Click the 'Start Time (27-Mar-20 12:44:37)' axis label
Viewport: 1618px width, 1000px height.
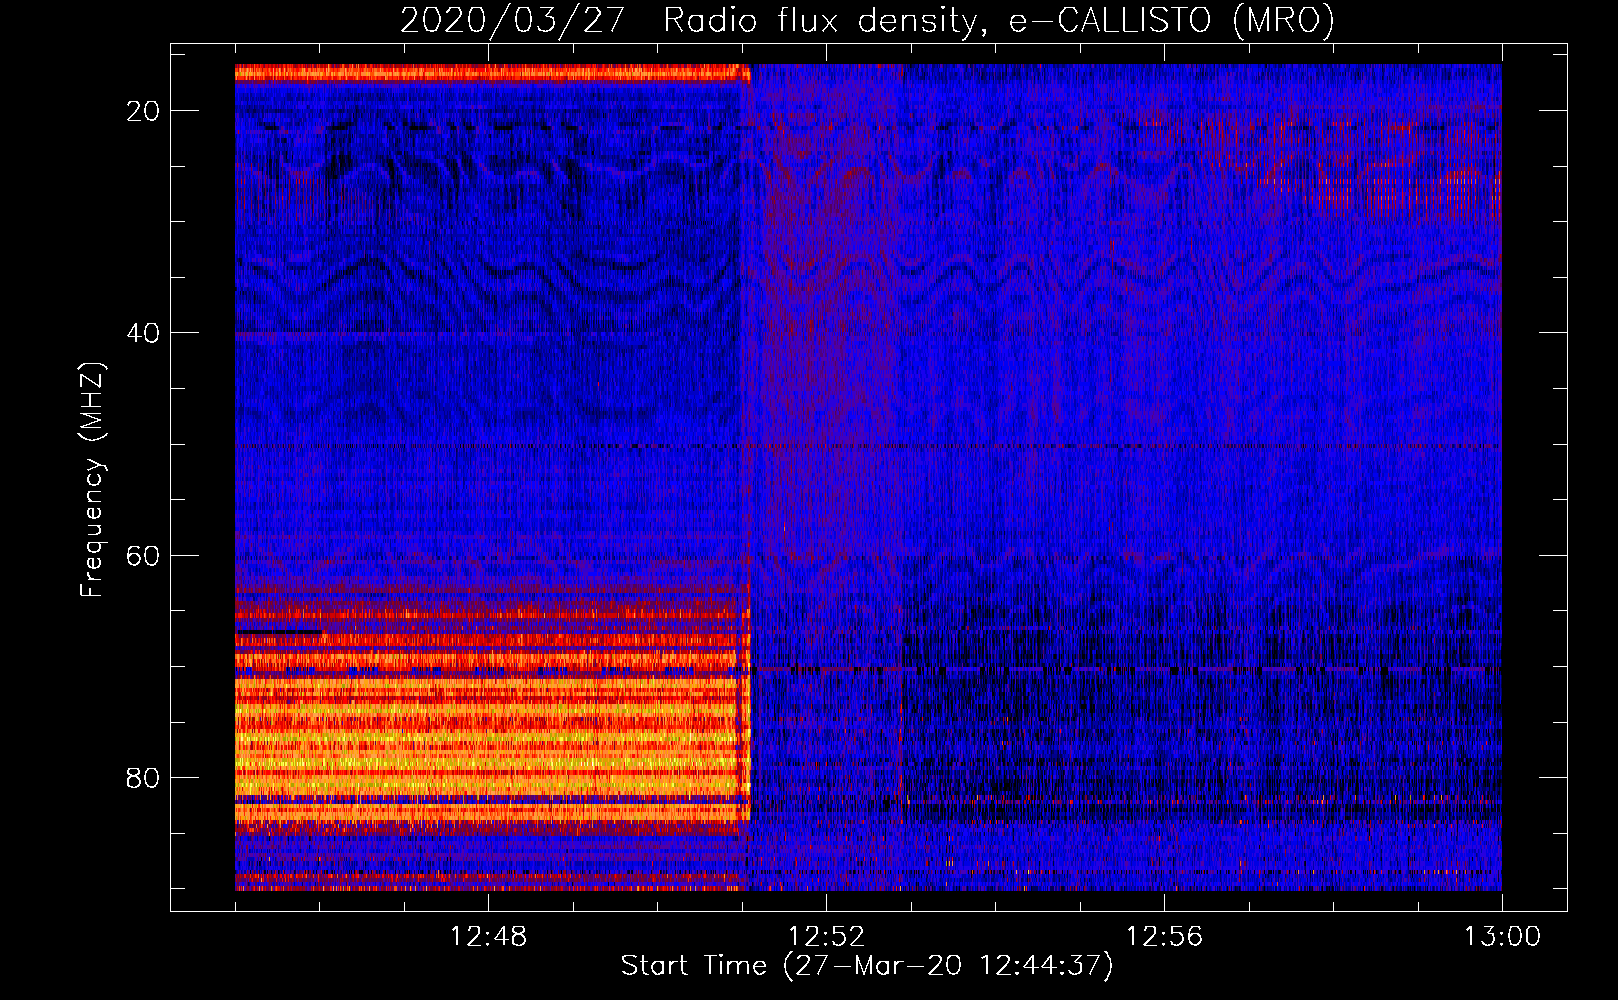[x=867, y=966]
